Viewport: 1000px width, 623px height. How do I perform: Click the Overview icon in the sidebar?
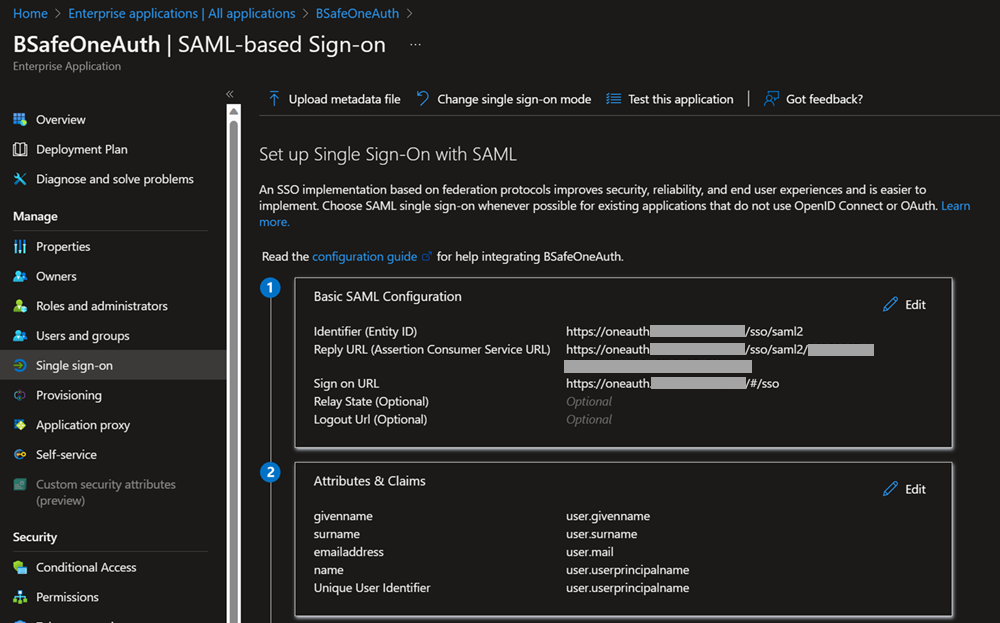tap(18, 119)
